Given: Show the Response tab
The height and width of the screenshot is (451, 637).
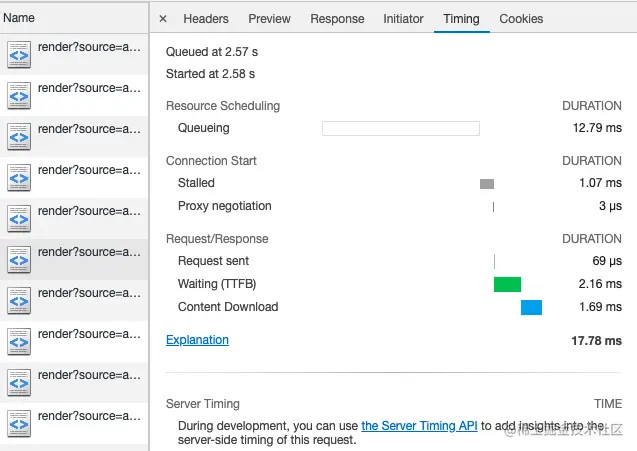Looking at the screenshot, I should point(337,19).
